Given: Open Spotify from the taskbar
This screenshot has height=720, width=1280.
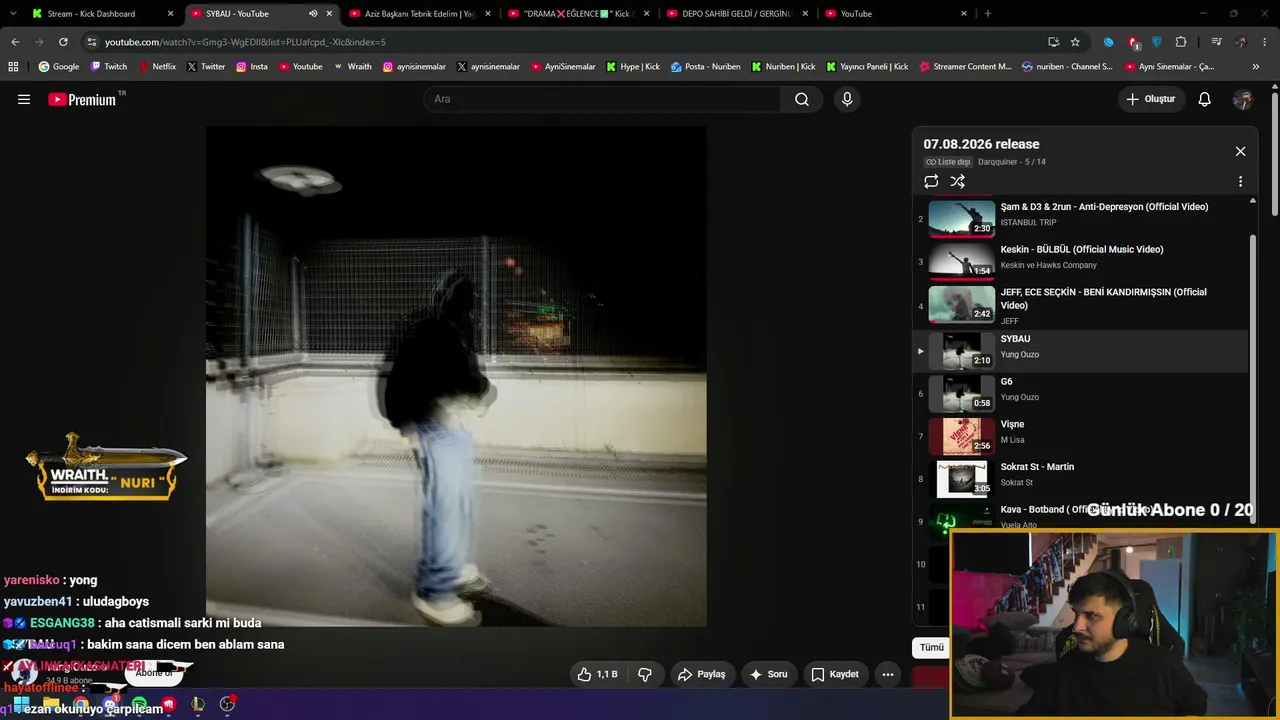Looking at the screenshot, I should pos(139,705).
